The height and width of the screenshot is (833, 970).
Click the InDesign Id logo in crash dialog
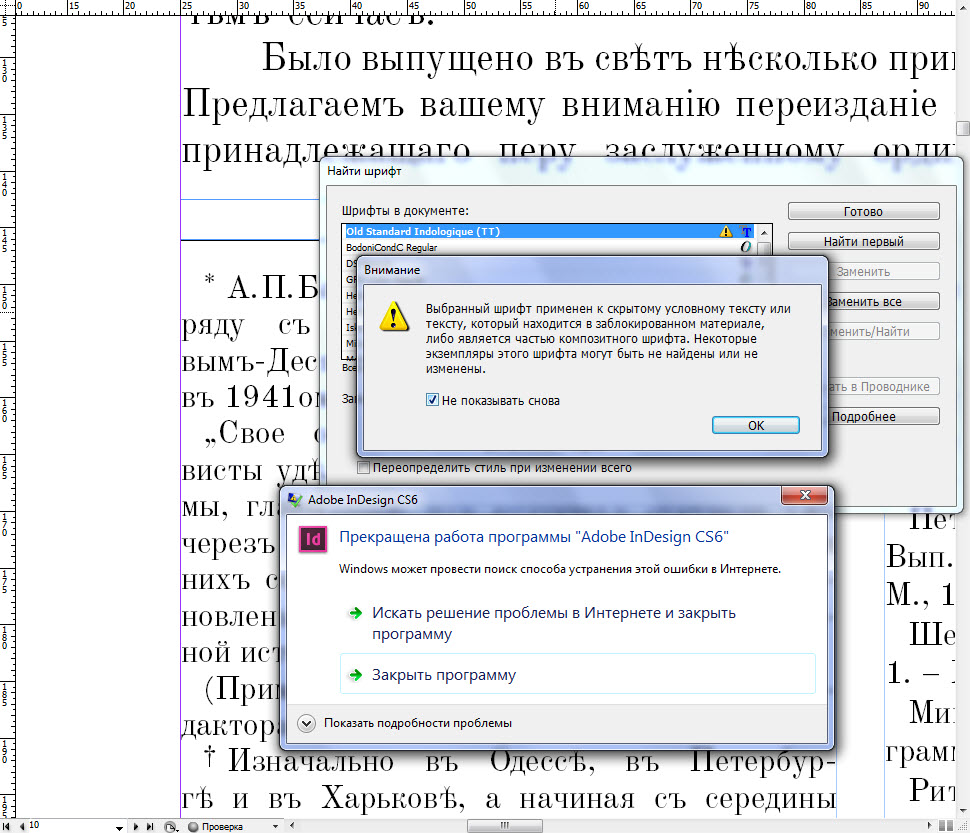[313, 540]
